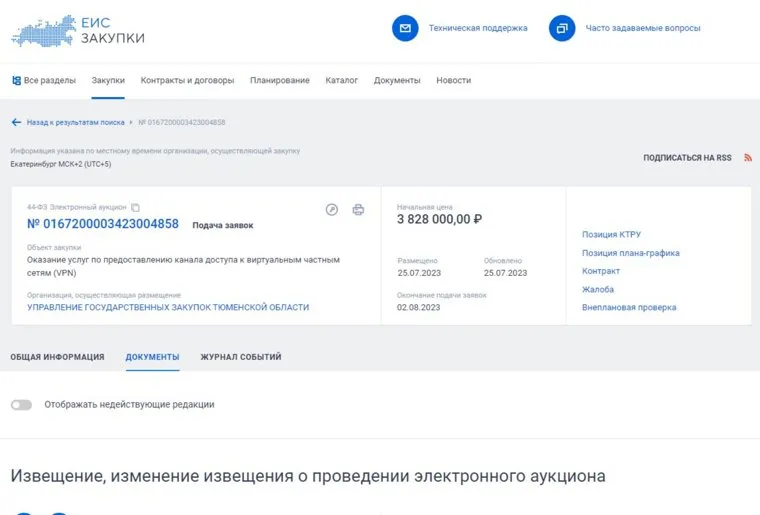
Task: Click the Жалоба link
Action: [x=598, y=289]
